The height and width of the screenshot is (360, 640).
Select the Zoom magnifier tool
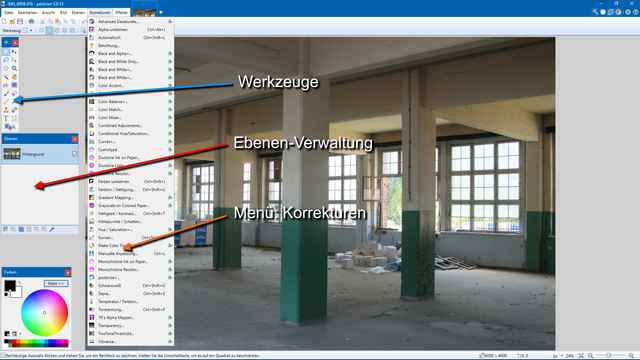coord(14,69)
